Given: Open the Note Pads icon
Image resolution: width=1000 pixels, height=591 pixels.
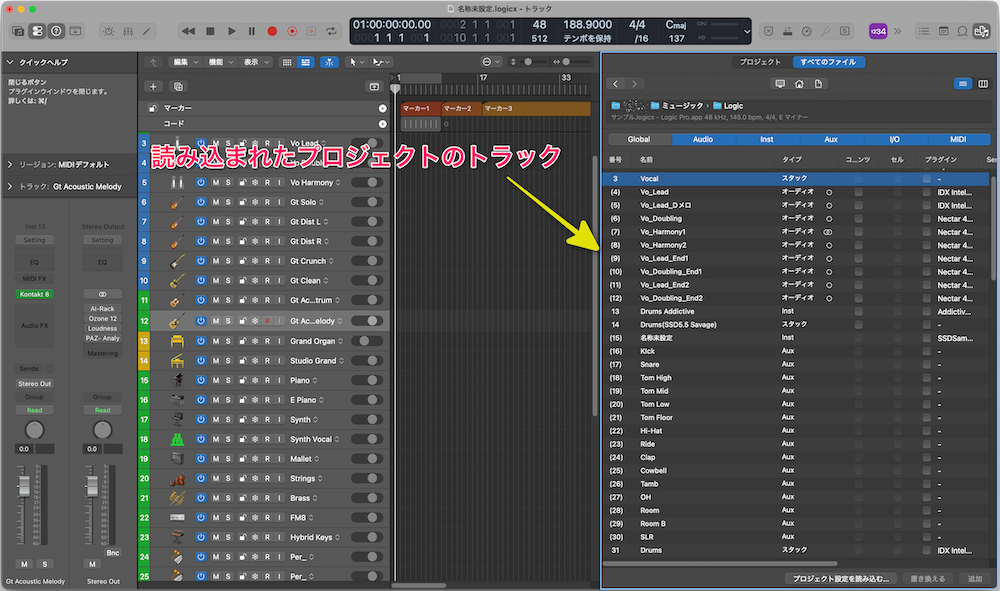Looking at the screenshot, I should point(943,31).
